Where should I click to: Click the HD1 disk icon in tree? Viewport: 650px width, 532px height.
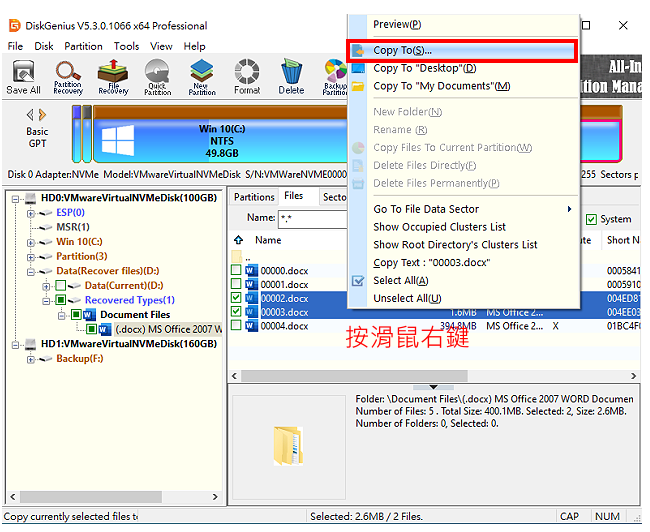point(31,344)
